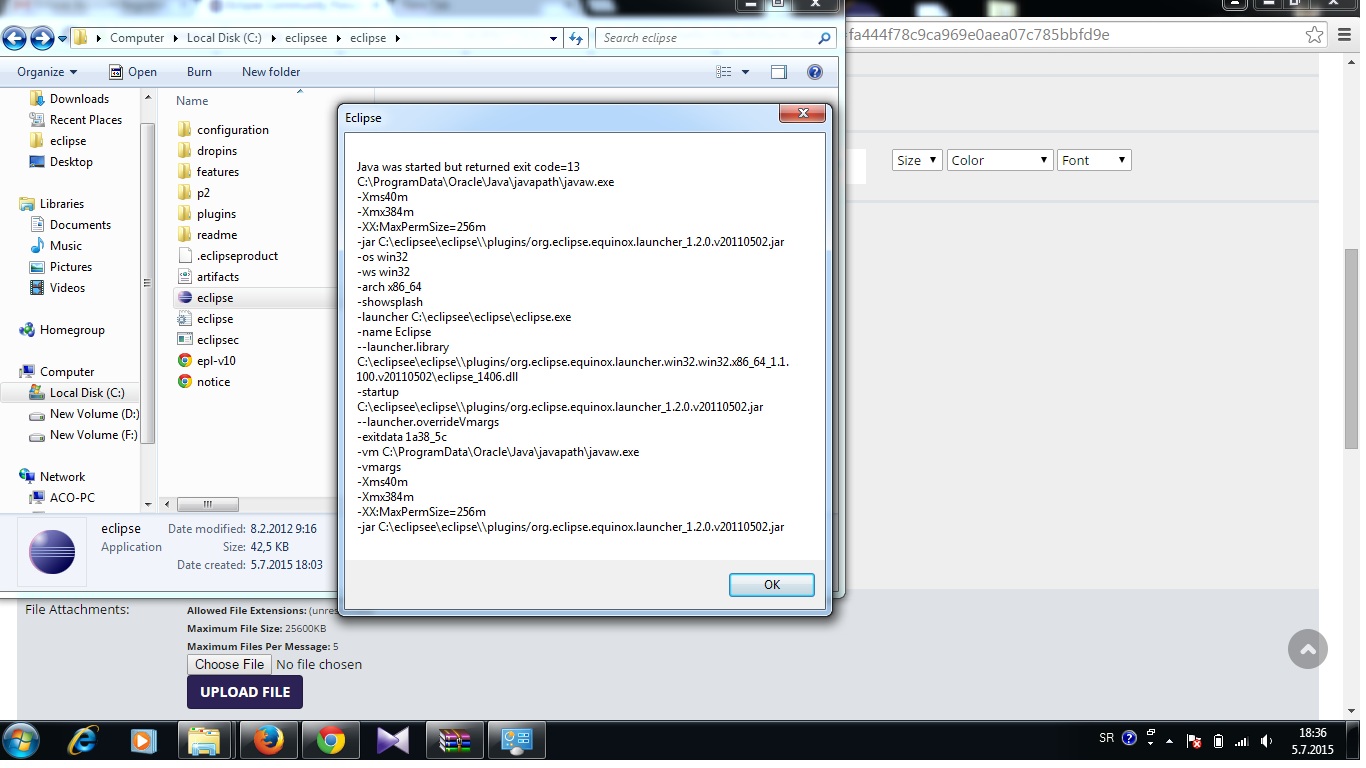Open Internet Explorer from taskbar
1366x768 pixels.
tap(84, 741)
